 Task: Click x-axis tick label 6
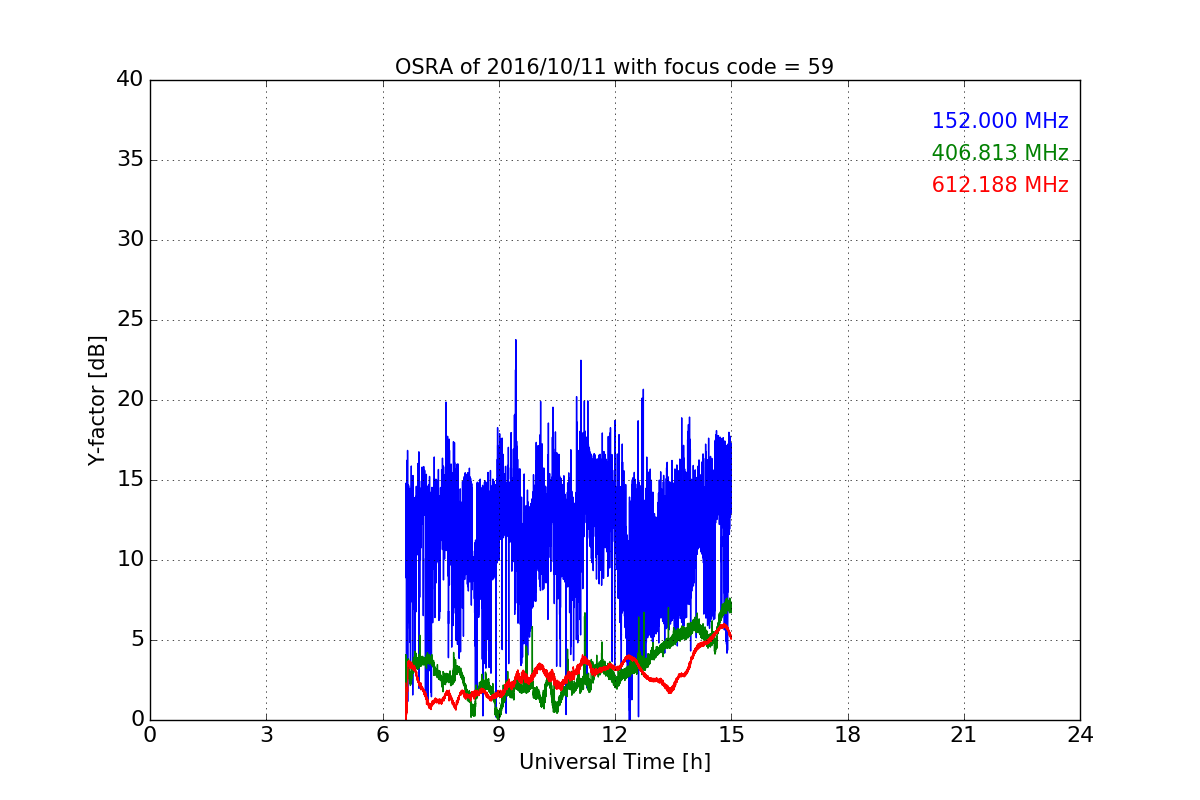click(382, 735)
